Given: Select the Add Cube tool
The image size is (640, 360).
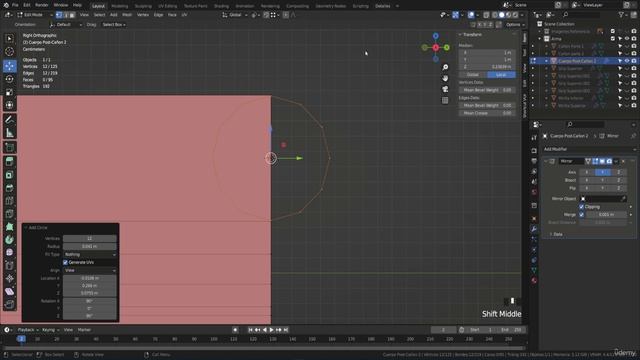Looking at the screenshot, I should pyautogui.click(x=9, y=147).
